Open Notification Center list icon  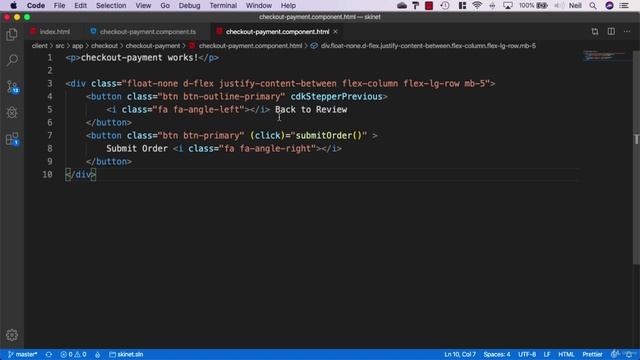tap(624, 5)
